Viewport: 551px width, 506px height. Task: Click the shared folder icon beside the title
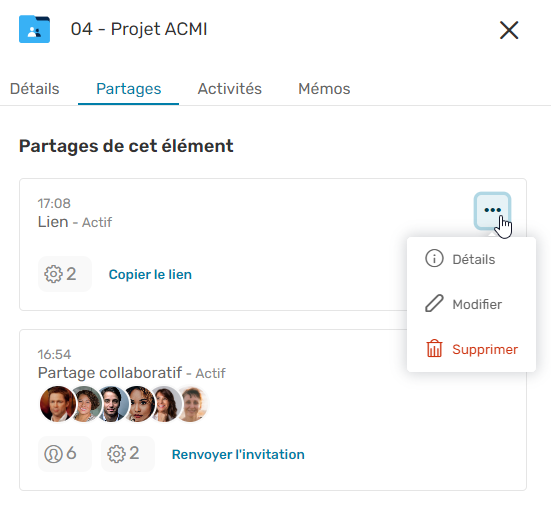click(x=34, y=29)
